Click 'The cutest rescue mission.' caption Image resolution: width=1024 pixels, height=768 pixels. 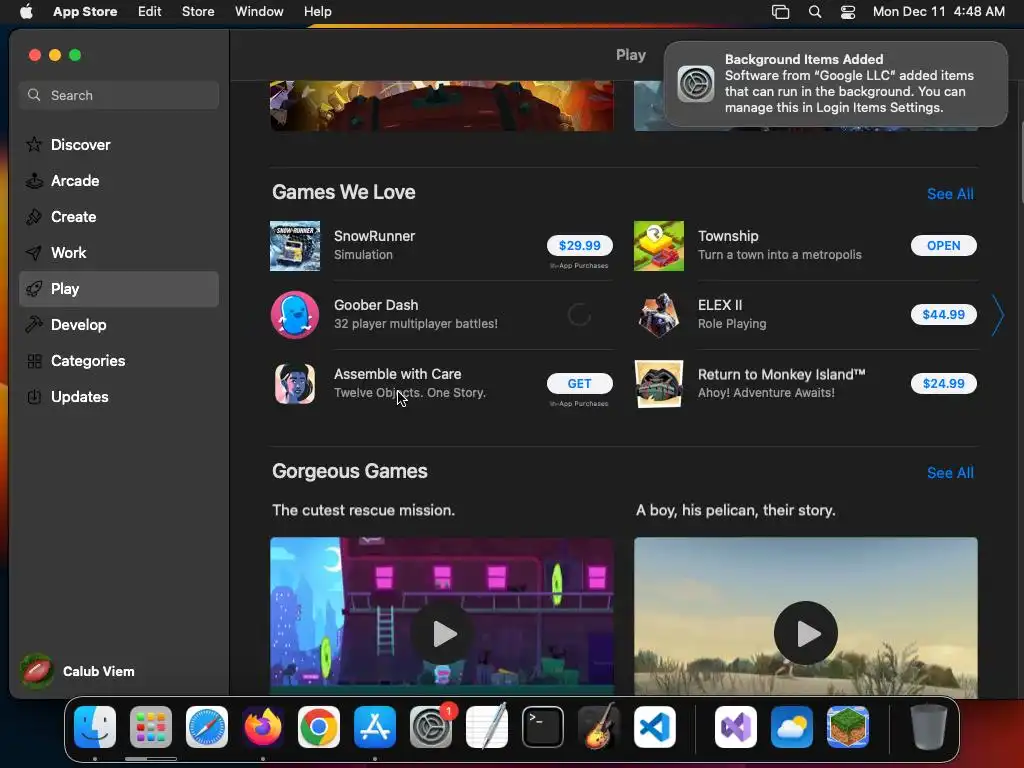click(363, 510)
